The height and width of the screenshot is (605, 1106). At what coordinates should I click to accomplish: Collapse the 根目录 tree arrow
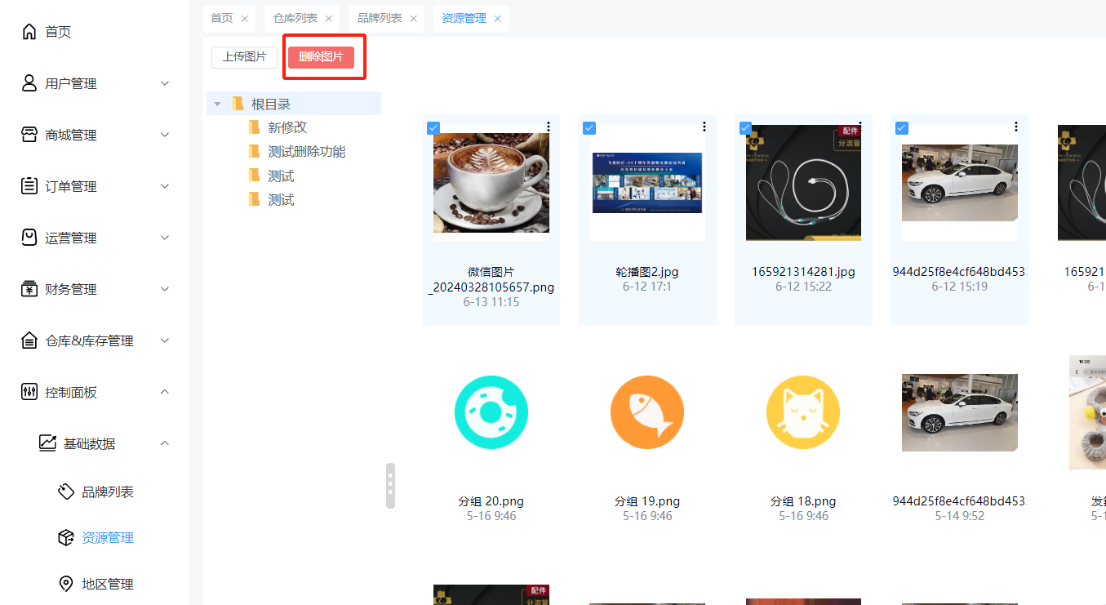coord(217,104)
